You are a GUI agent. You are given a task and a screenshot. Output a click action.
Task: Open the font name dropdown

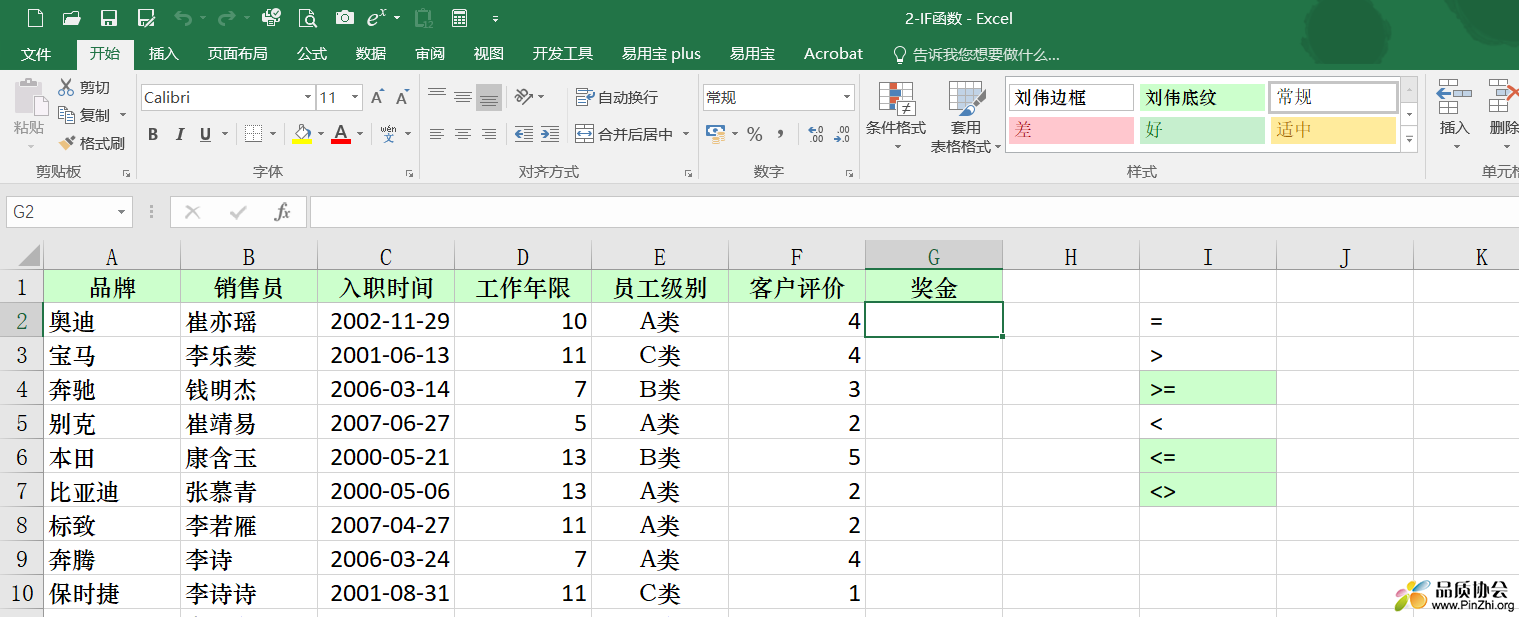[307, 97]
